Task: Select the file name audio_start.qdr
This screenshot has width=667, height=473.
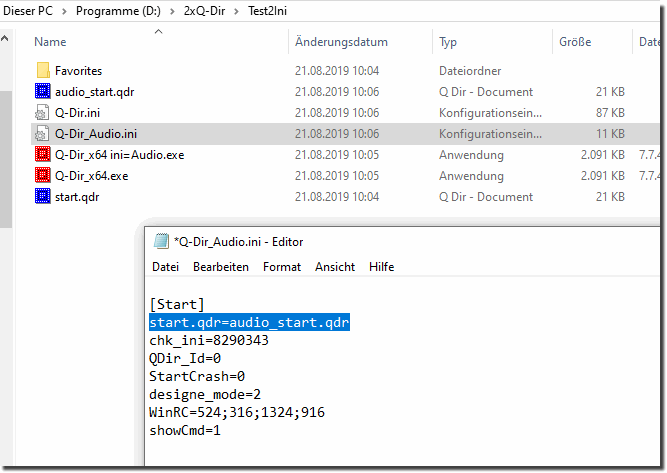Action: pos(94,91)
